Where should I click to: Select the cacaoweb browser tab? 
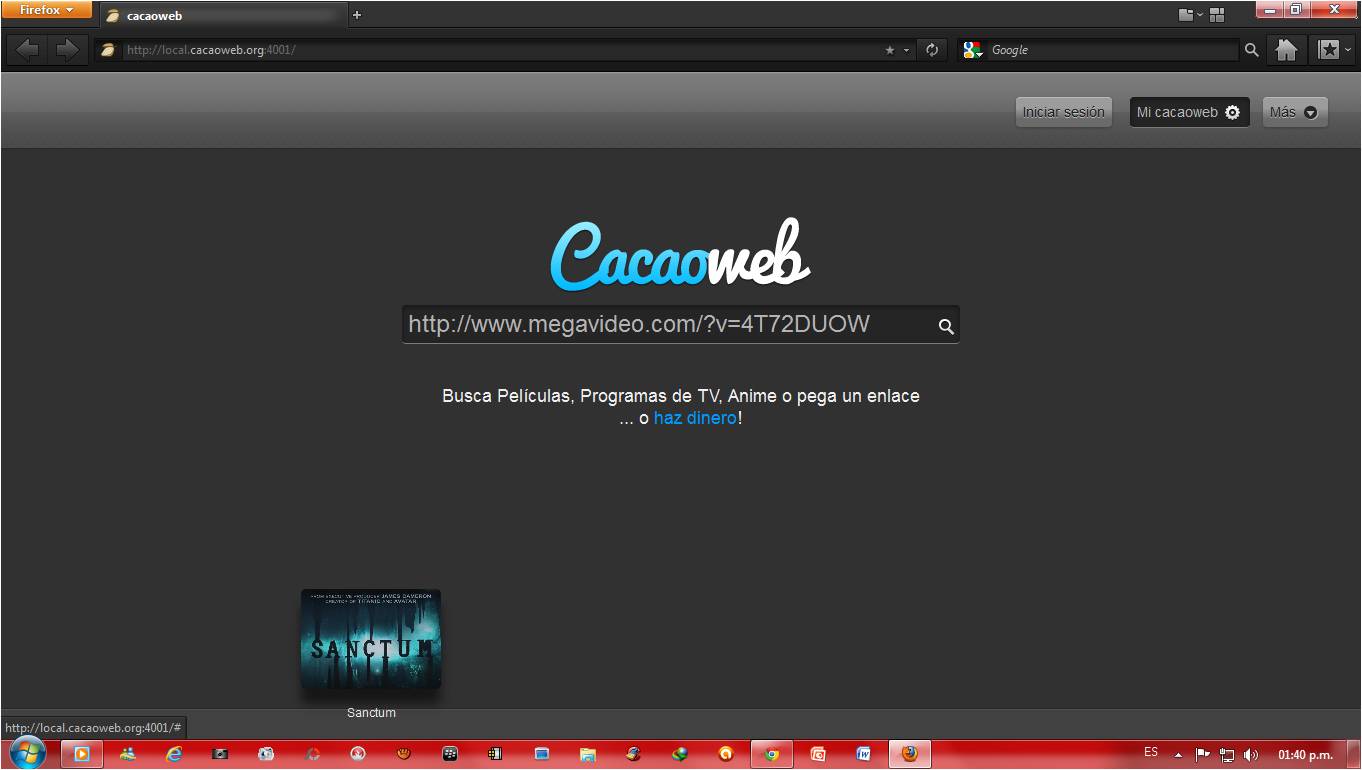coord(222,15)
